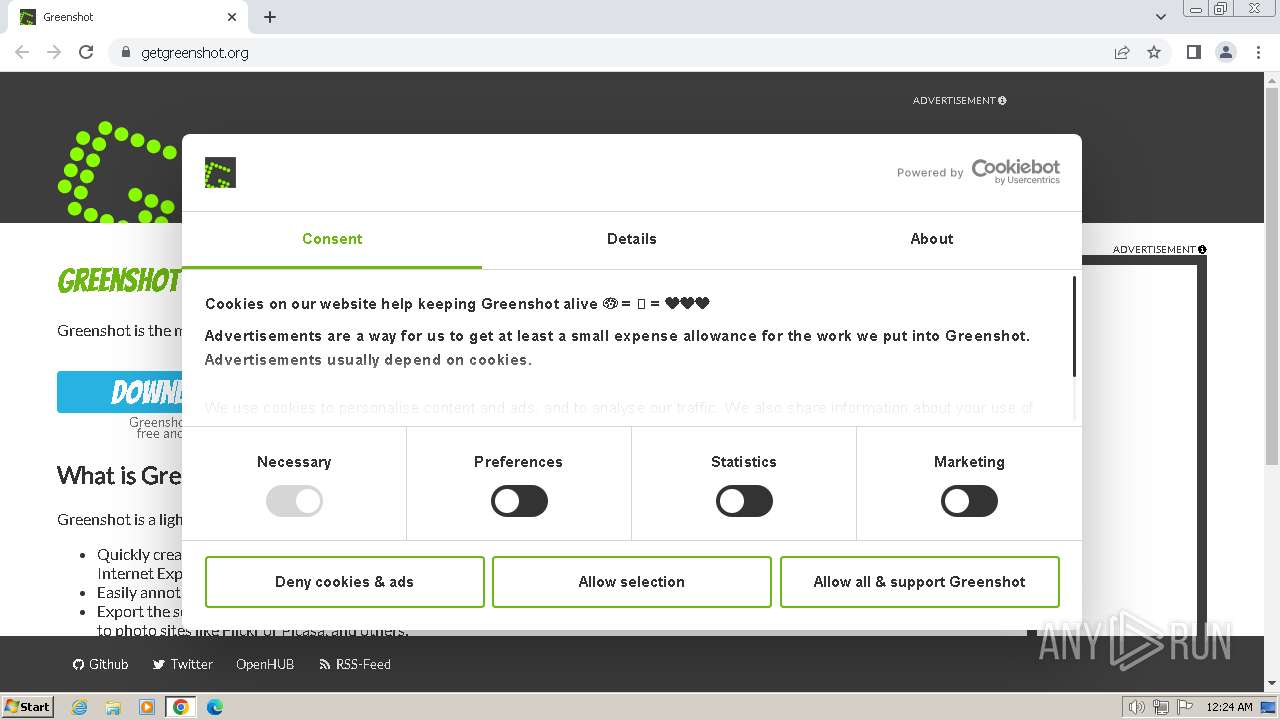Open Chrome three-dot menu
This screenshot has width=1280, height=720.
coord(1258,52)
